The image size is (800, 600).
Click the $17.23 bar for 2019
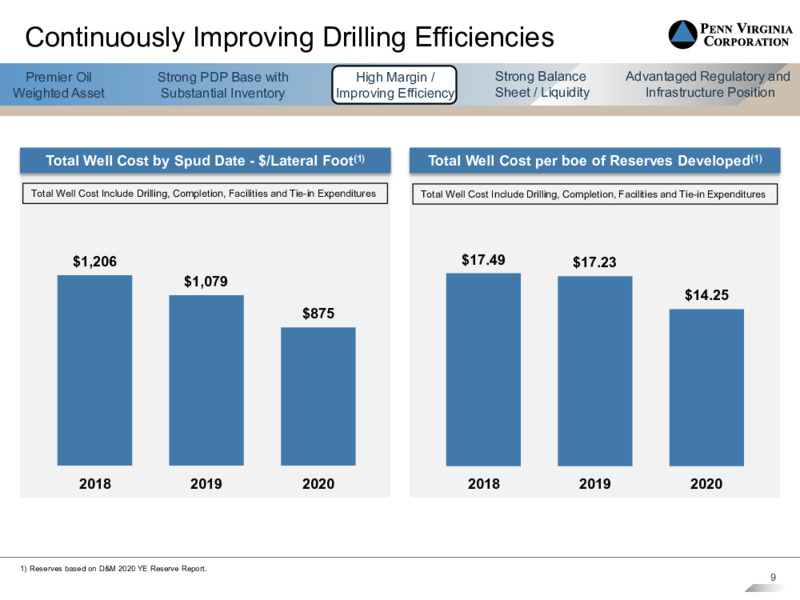(595, 371)
